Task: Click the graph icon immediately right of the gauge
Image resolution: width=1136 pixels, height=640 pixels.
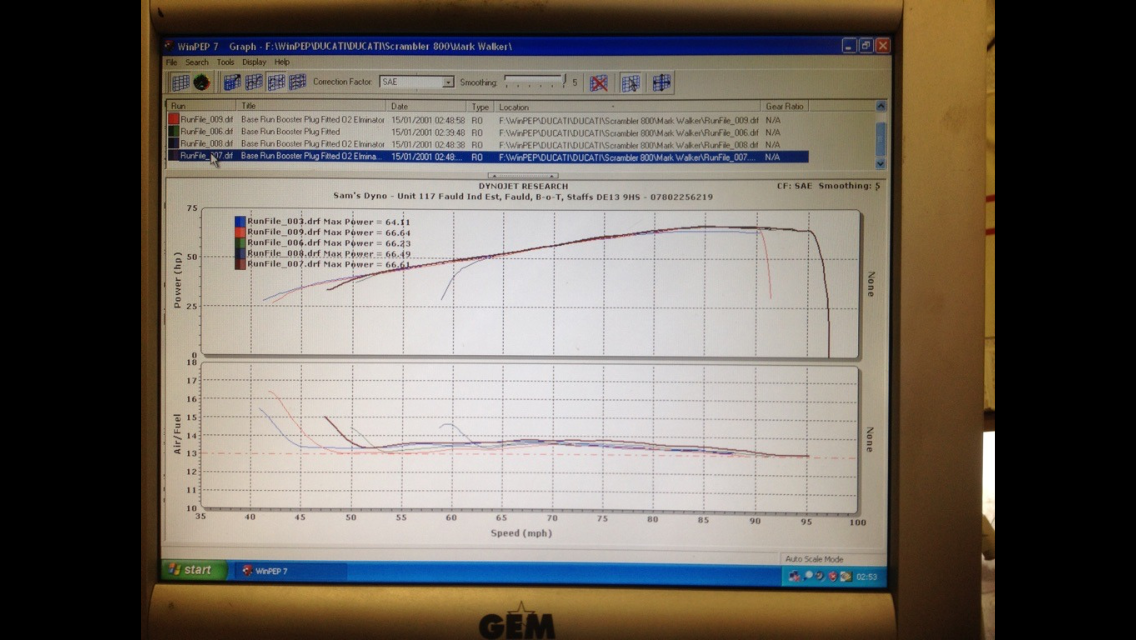Action: (232, 83)
